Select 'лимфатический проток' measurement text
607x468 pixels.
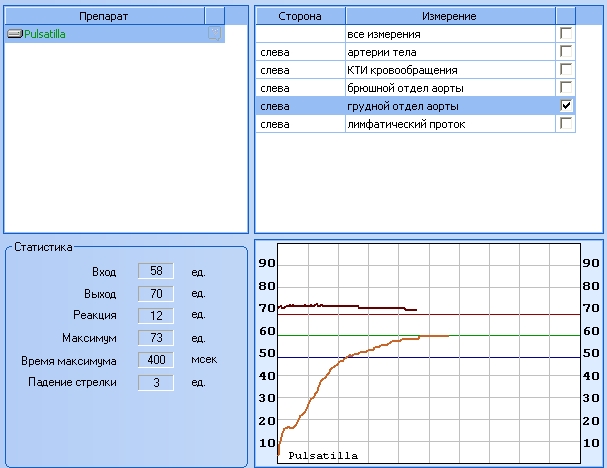click(x=406, y=124)
